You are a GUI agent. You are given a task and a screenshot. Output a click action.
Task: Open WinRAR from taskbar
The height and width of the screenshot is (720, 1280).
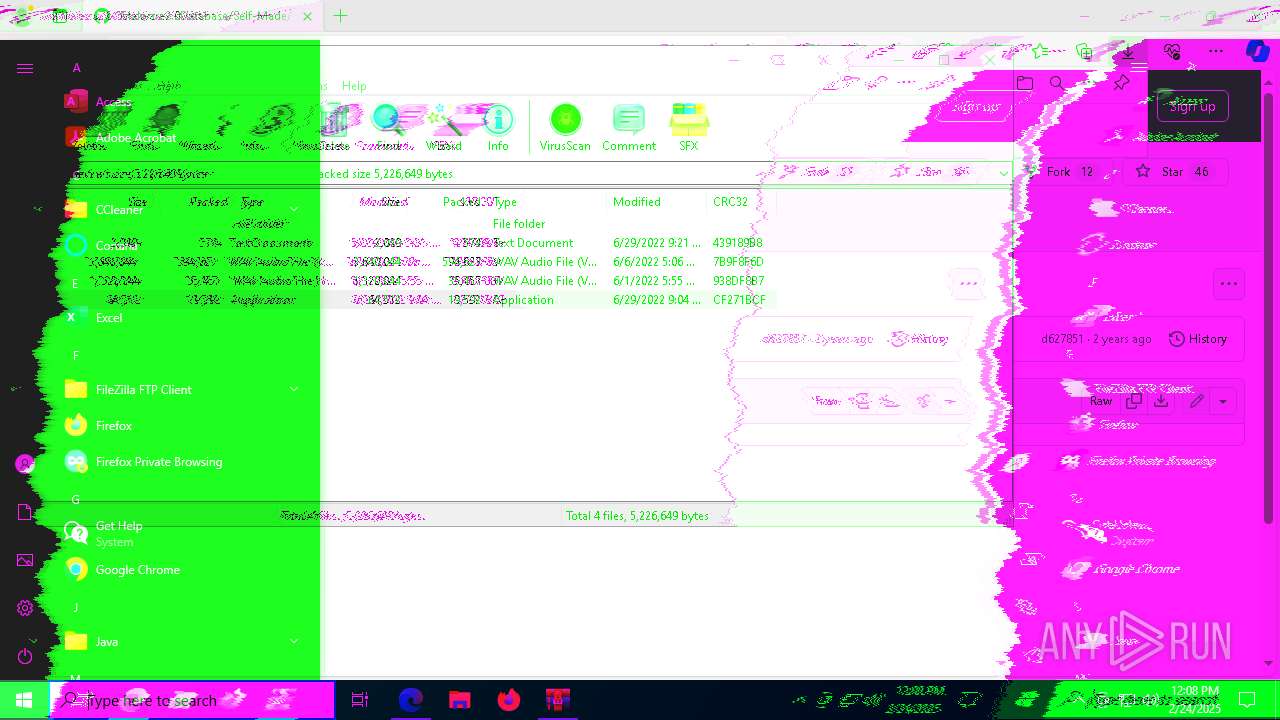tap(558, 700)
